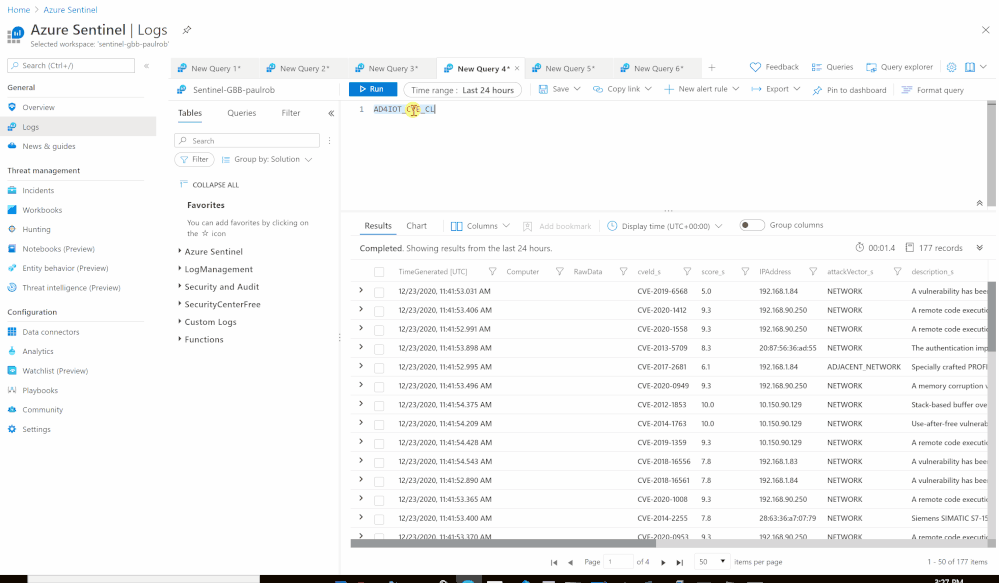Open the Columns dropdown
Image resolution: width=999 pixels, height=583 pixels.
tap(480, 226)
